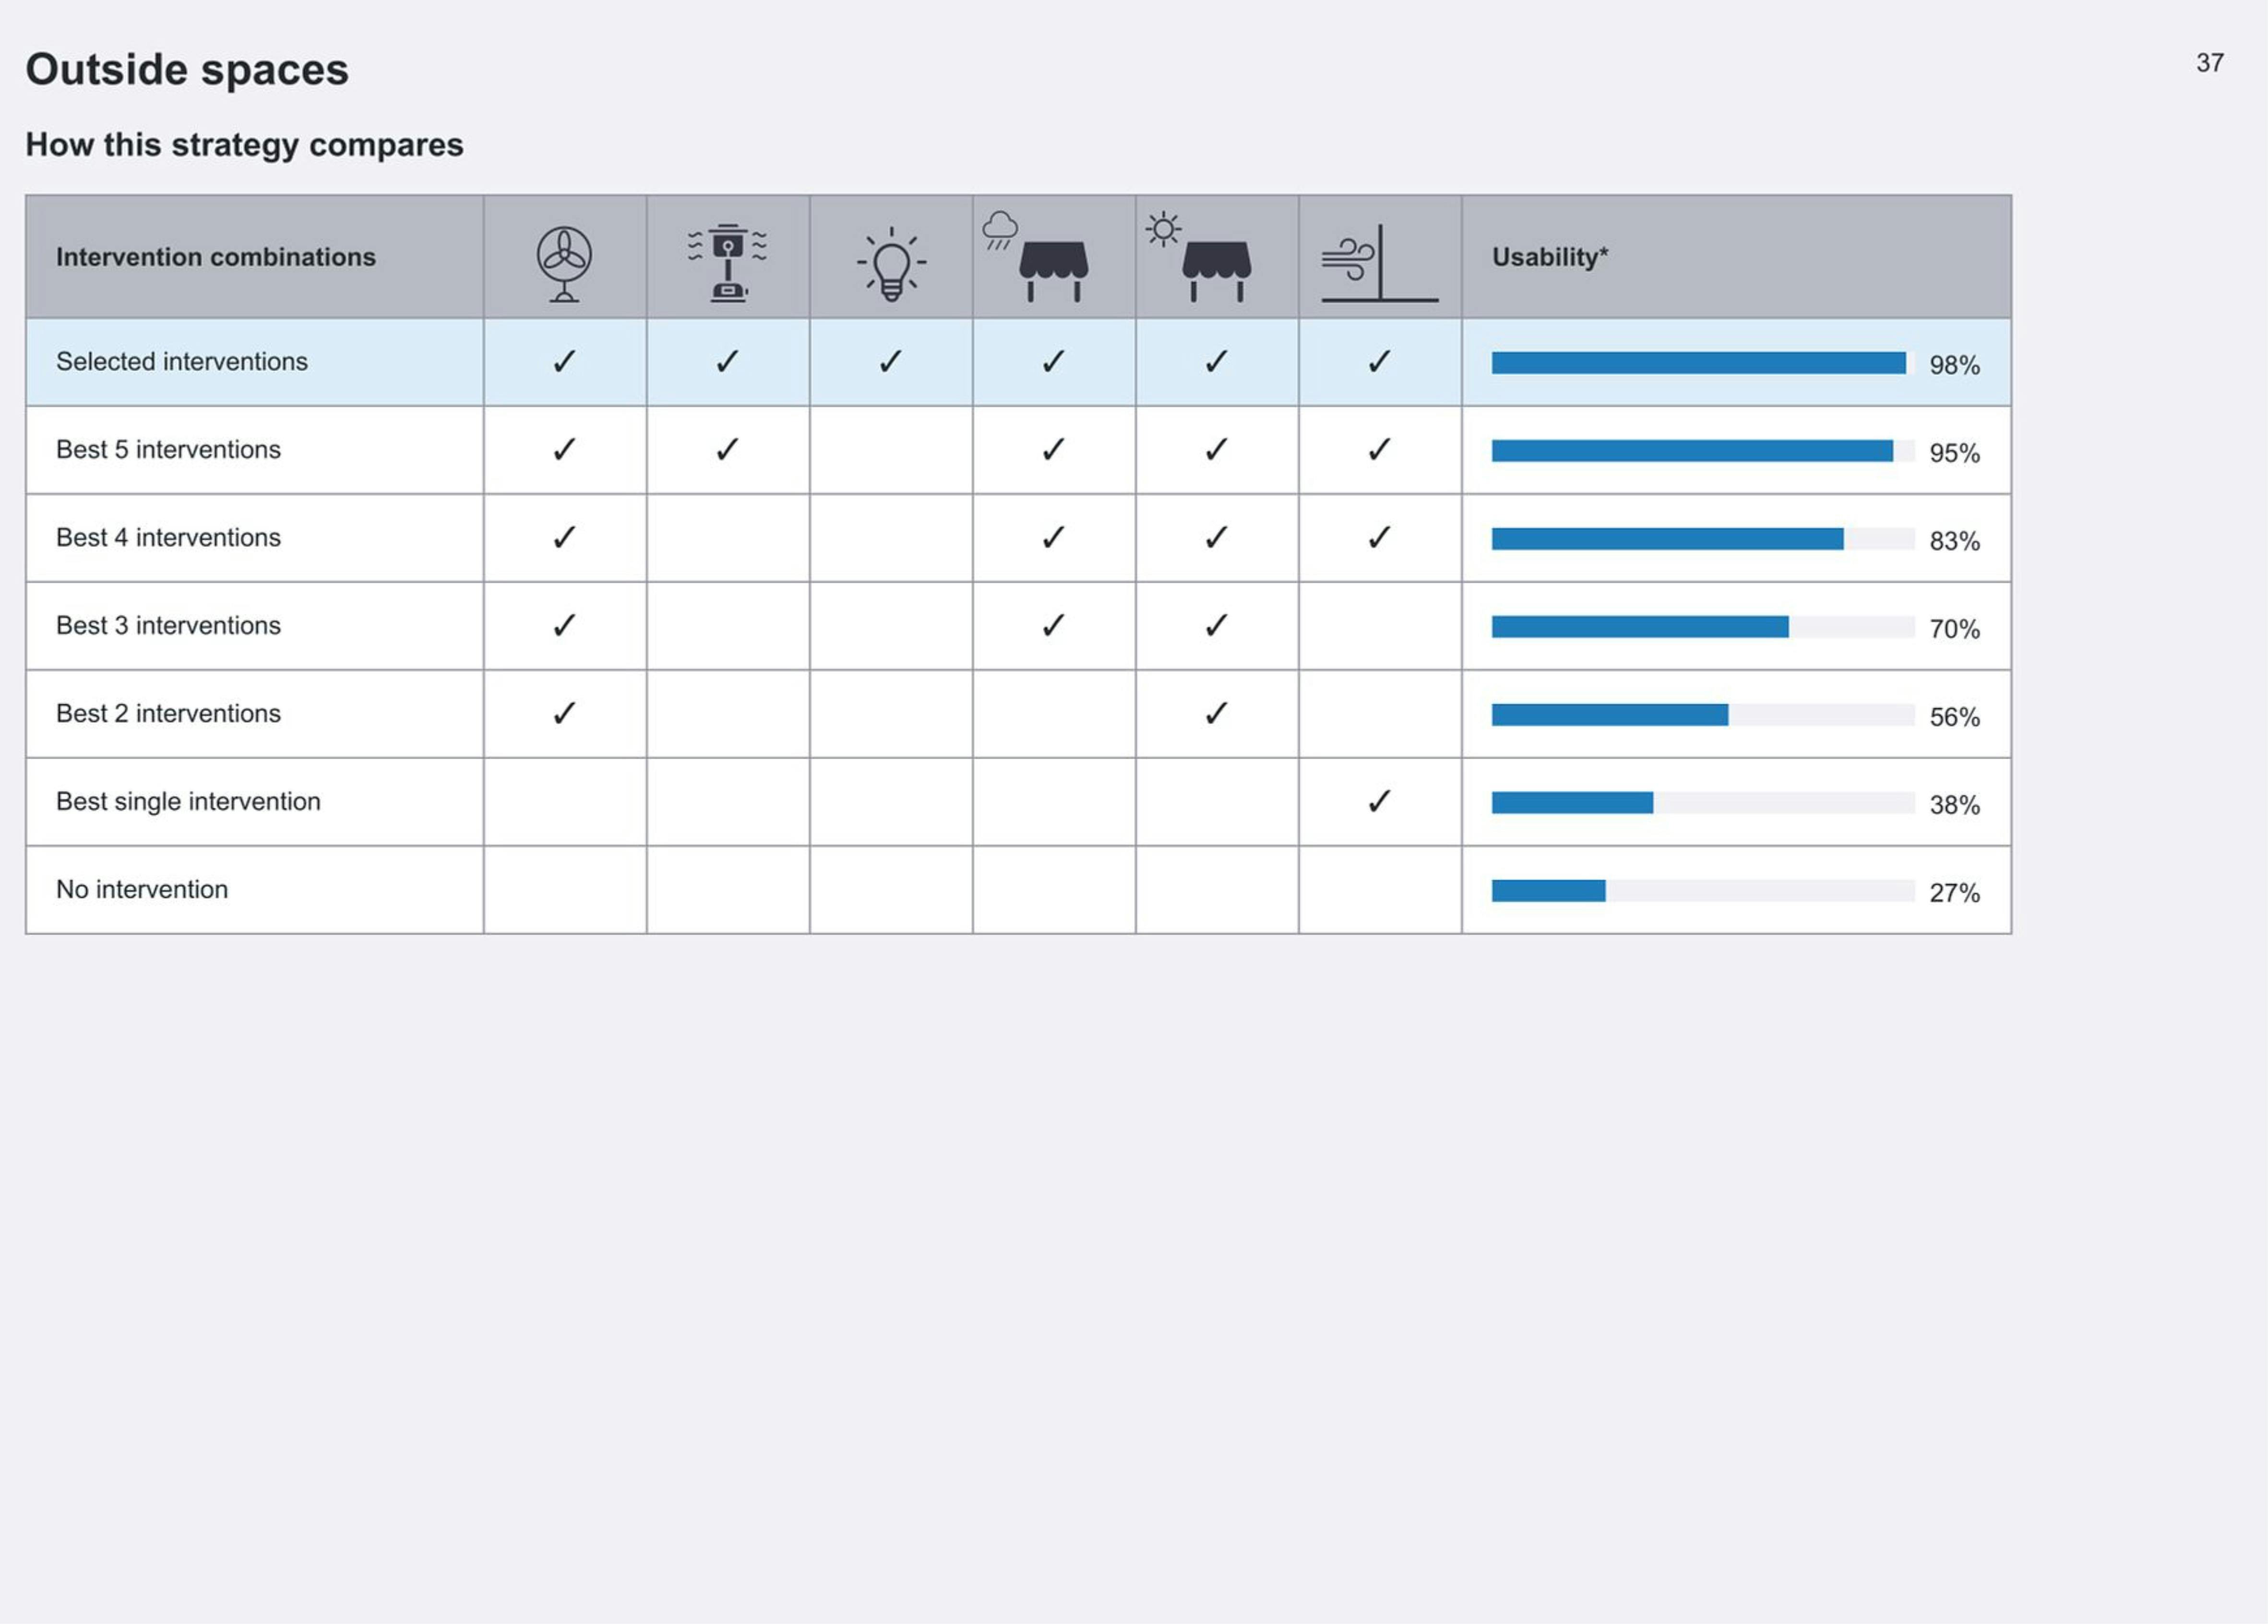This screenshot has width=2268, height=1624.
Task: Click the Intervention combinations header
Action: tap(216, 257)
